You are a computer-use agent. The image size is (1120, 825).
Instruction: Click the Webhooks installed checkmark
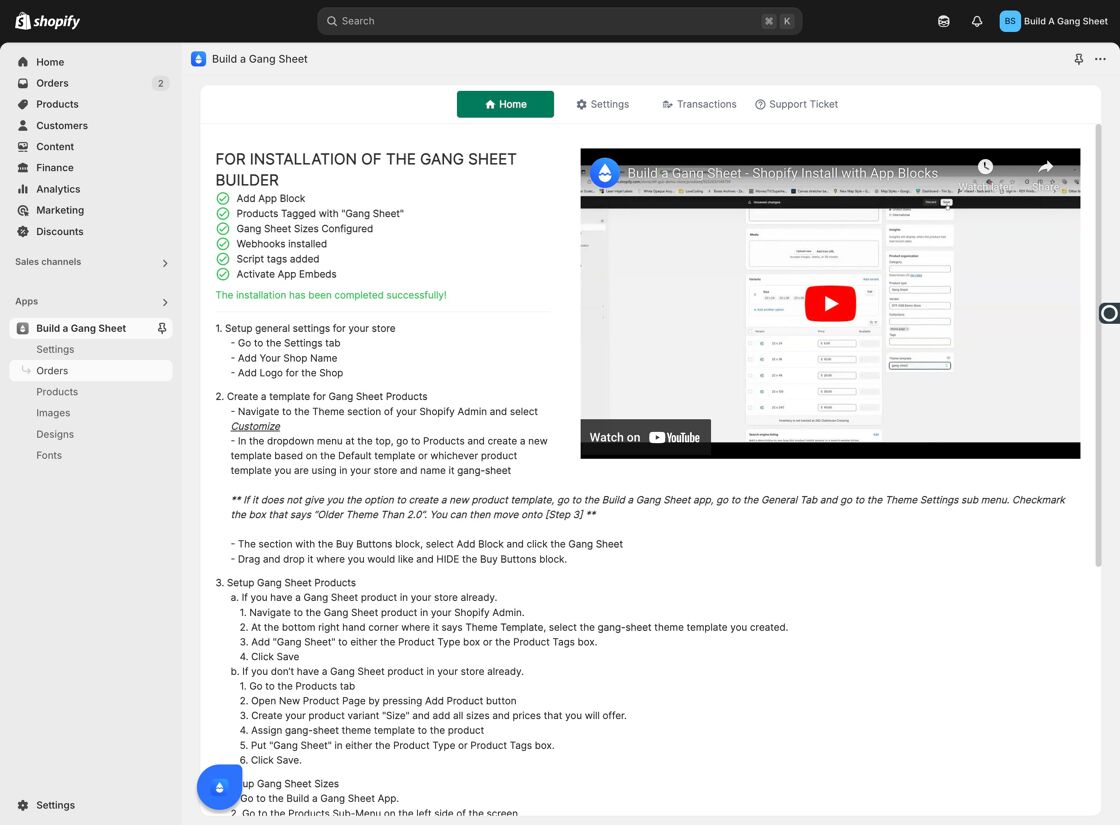coord(223,244)
